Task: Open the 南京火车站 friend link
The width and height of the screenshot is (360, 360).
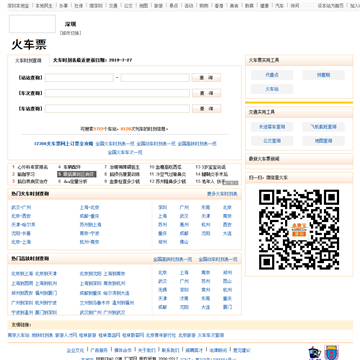Action: [19, 335]
